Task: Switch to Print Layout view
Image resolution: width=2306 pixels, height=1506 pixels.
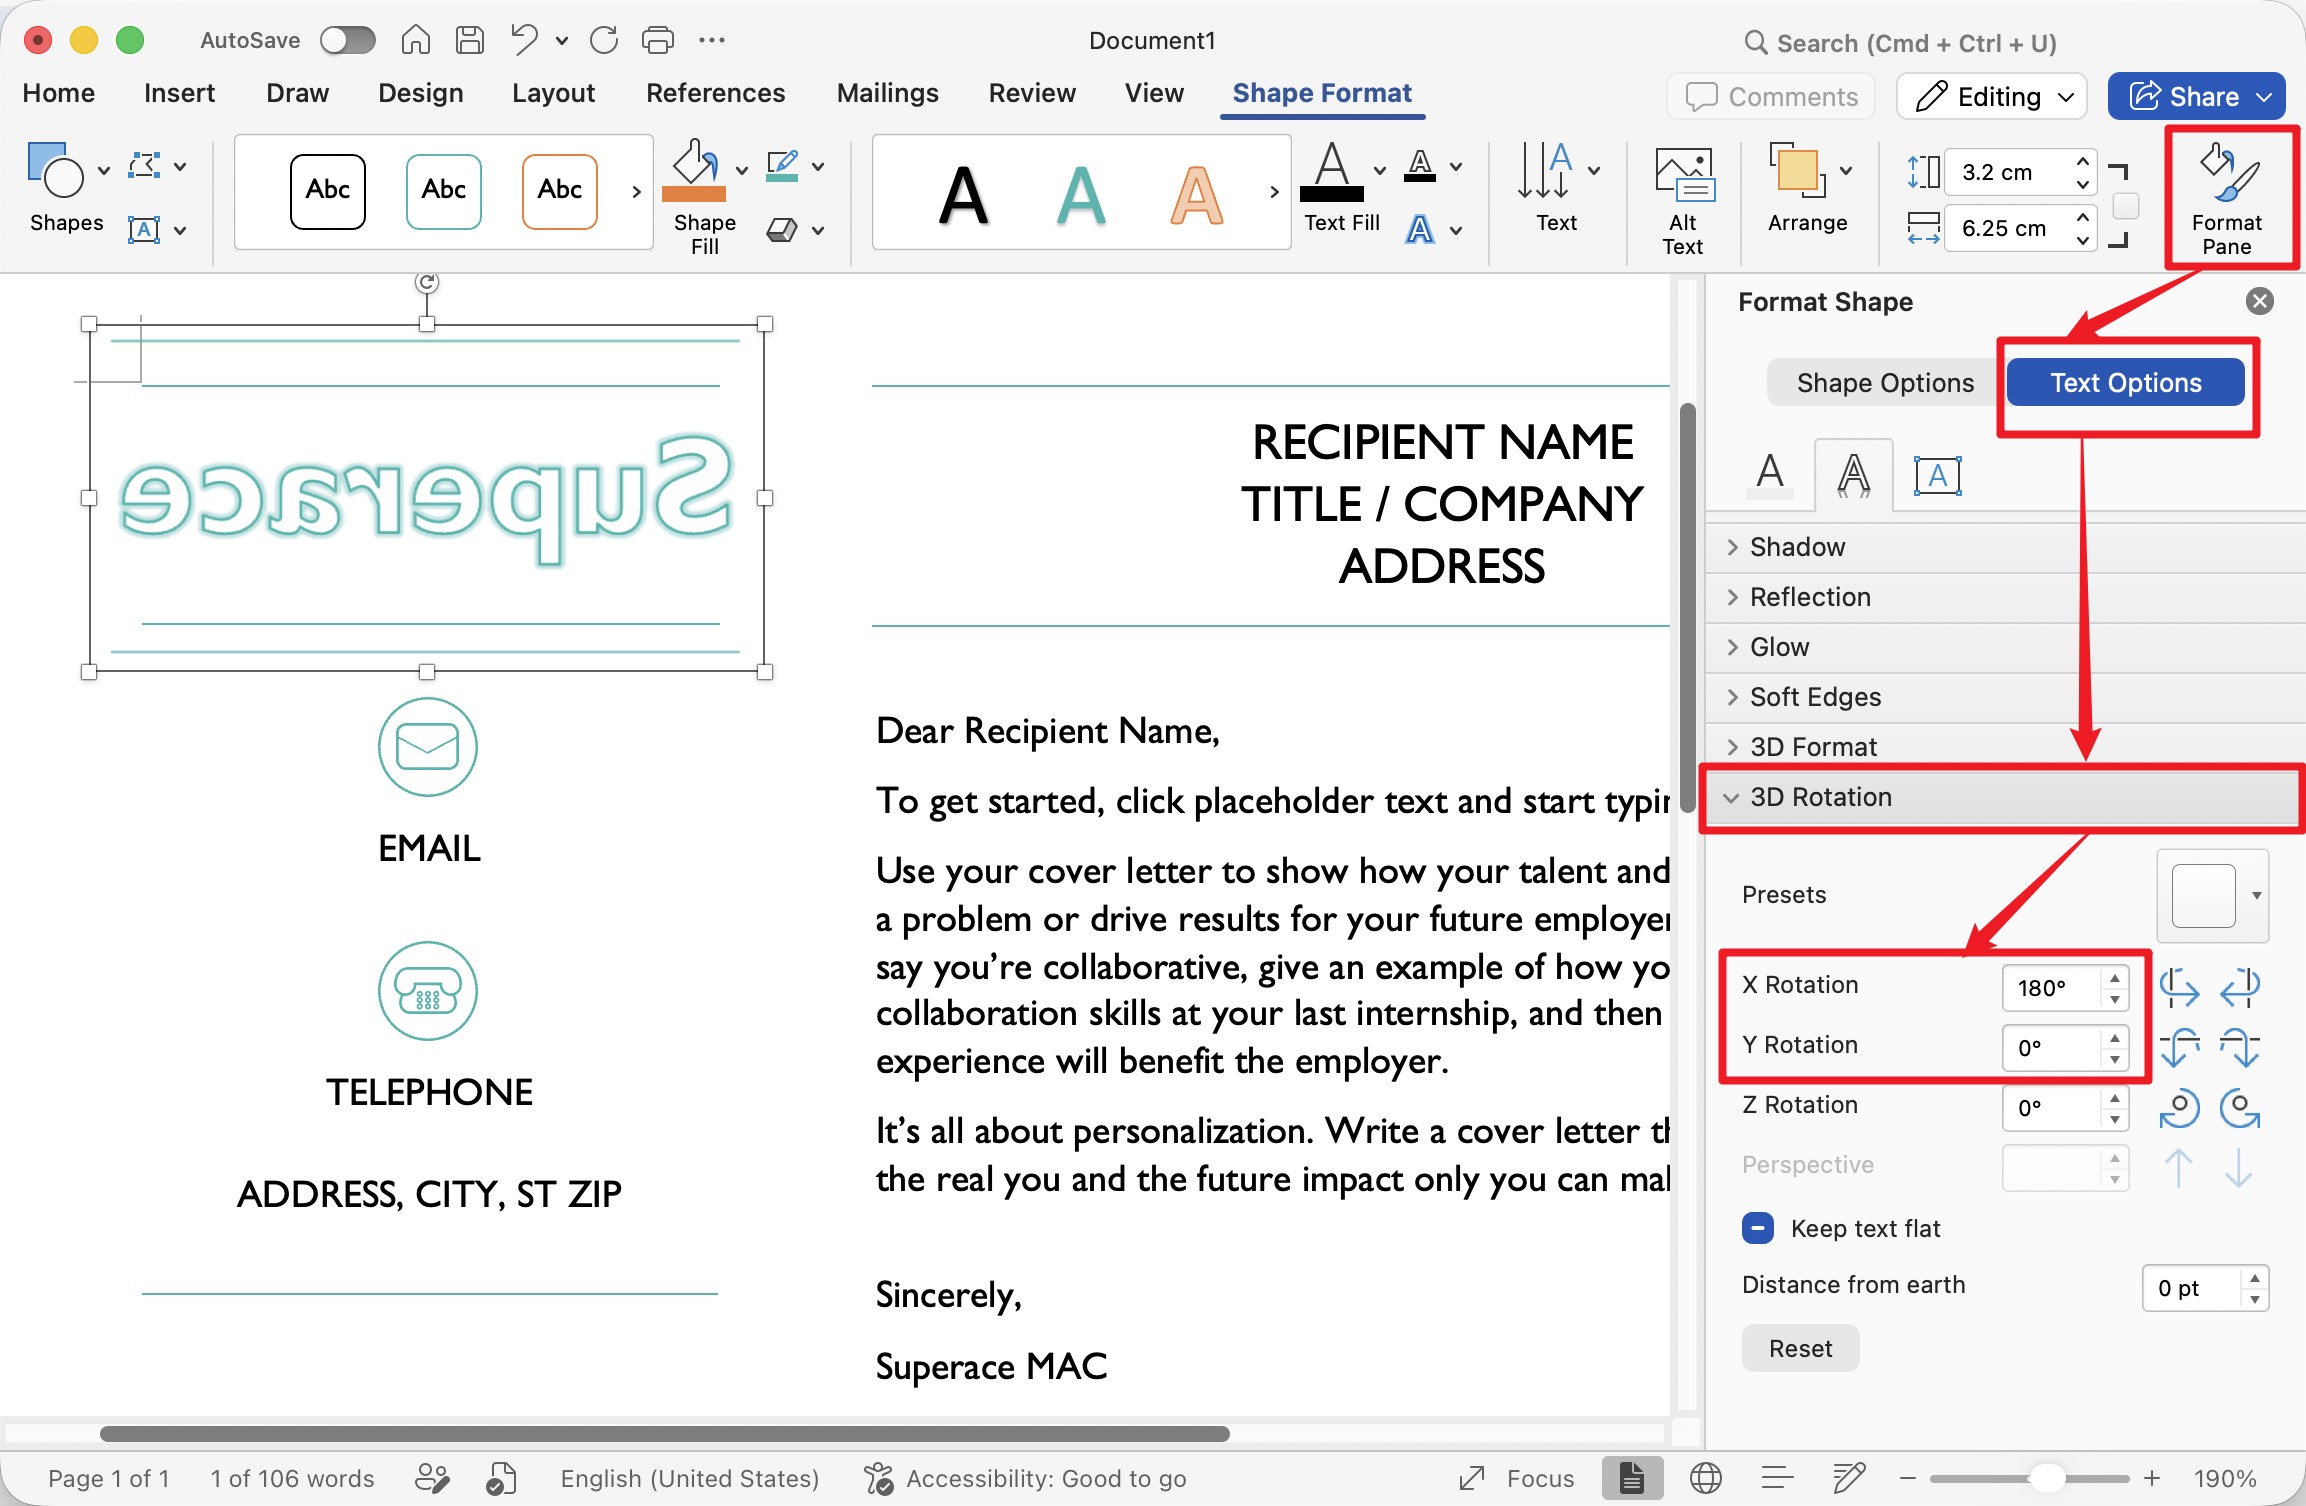Action: (x=1632, y=1477)
